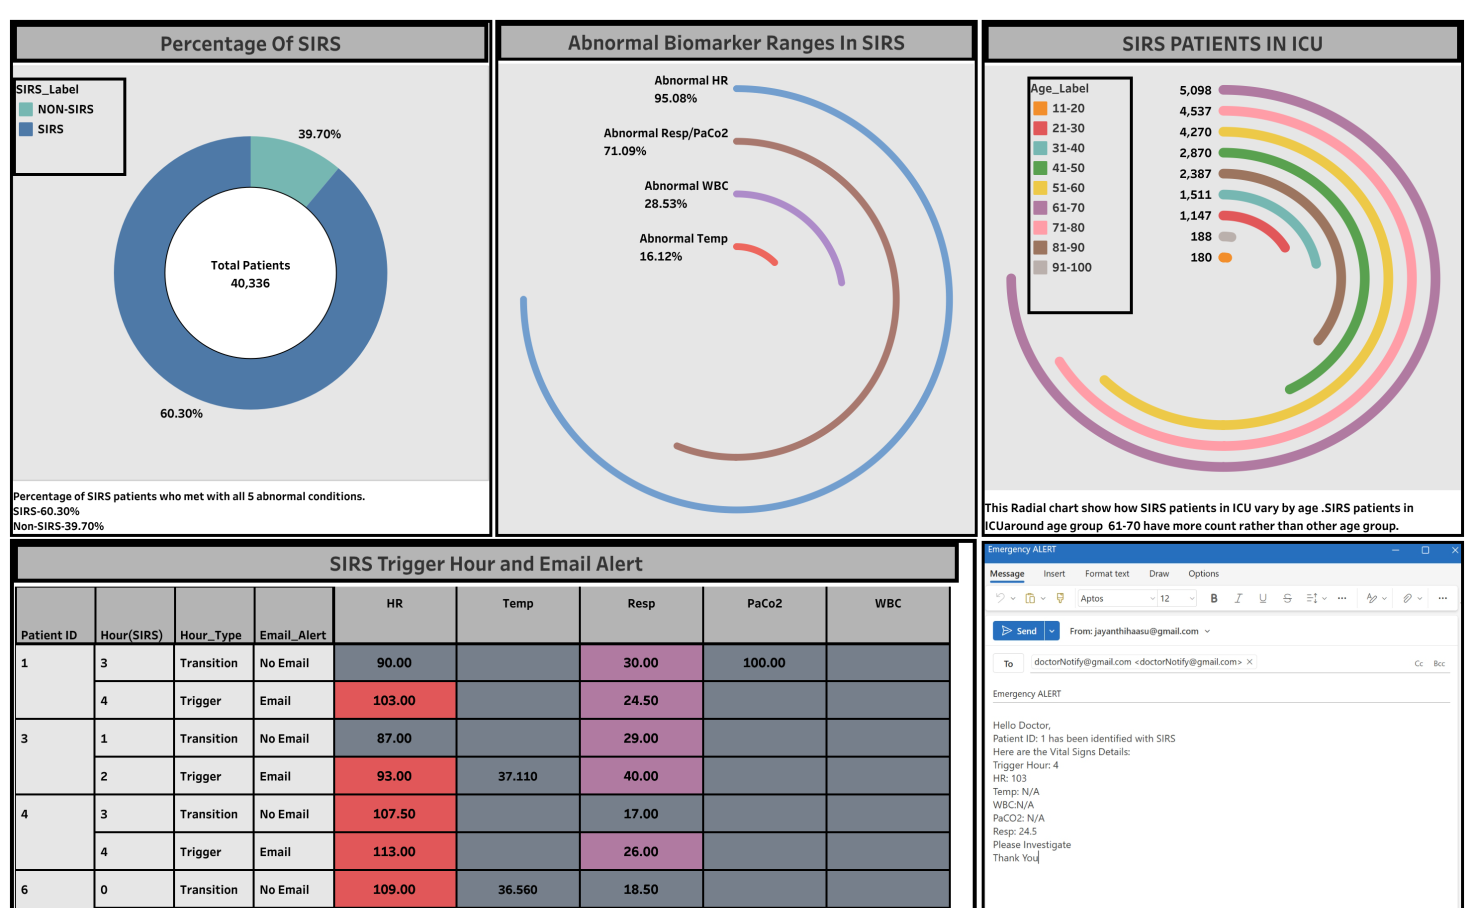The image size is (1472, 908).
Task: Toggle Underline formatting in email
Action: pyautogui.click(x=1263, y=598)
